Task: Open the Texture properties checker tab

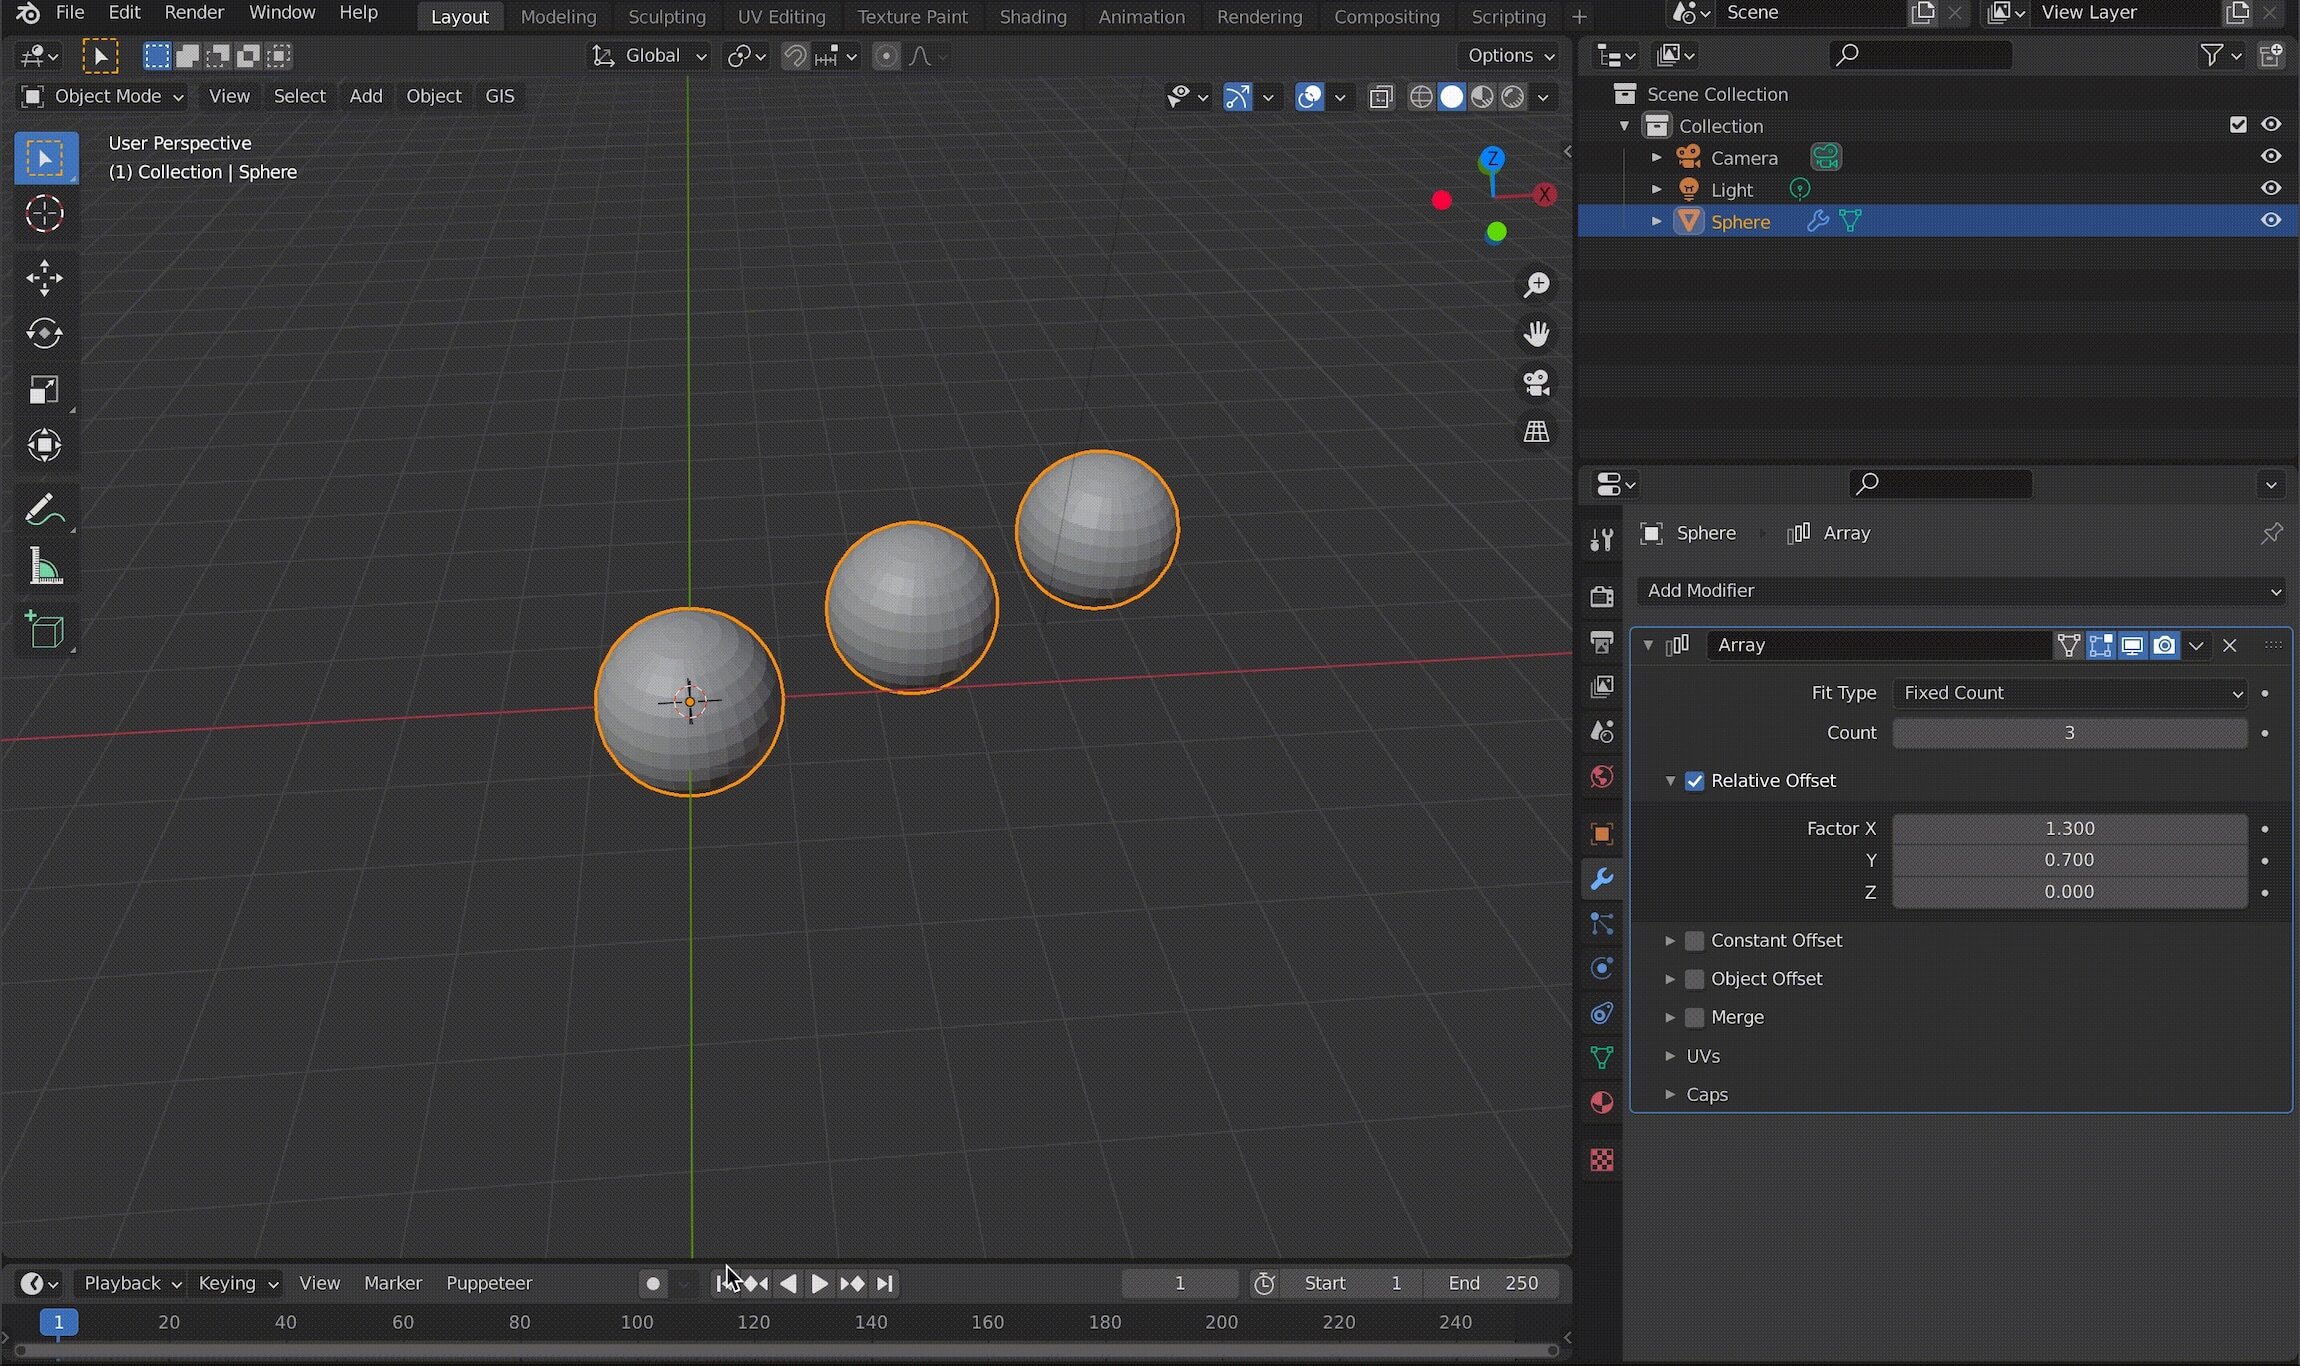Action: coord(1602,1160)
